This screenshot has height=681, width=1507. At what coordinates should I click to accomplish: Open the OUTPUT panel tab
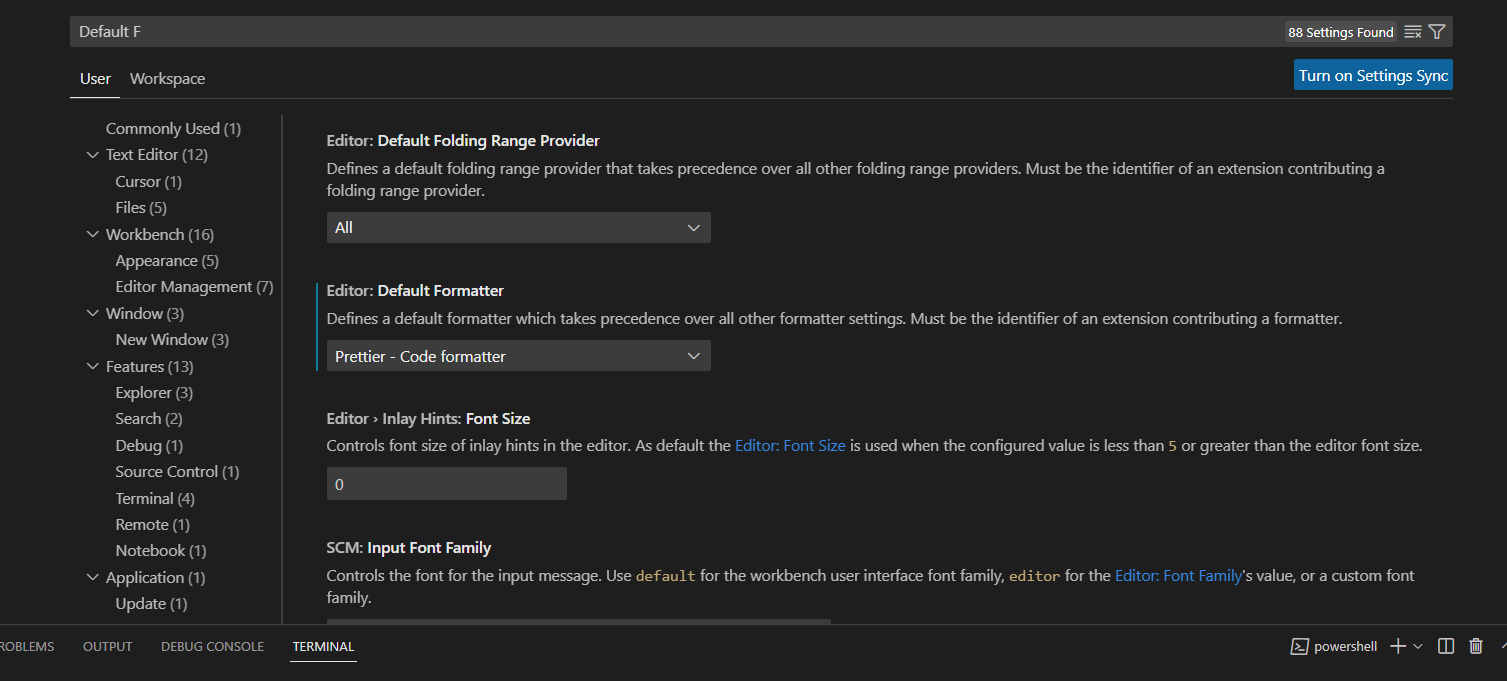tap(108, 647)
